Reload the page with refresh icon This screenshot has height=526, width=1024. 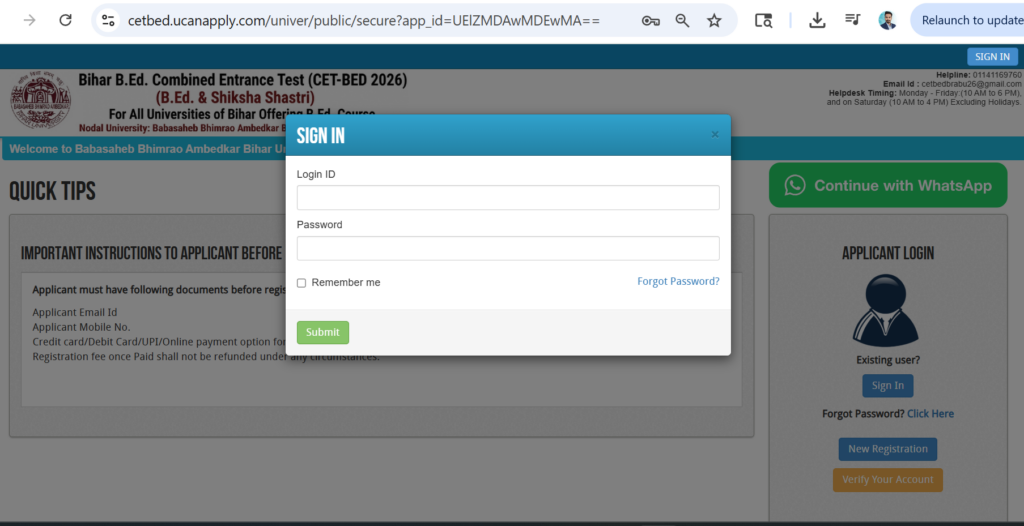[65, 20]
